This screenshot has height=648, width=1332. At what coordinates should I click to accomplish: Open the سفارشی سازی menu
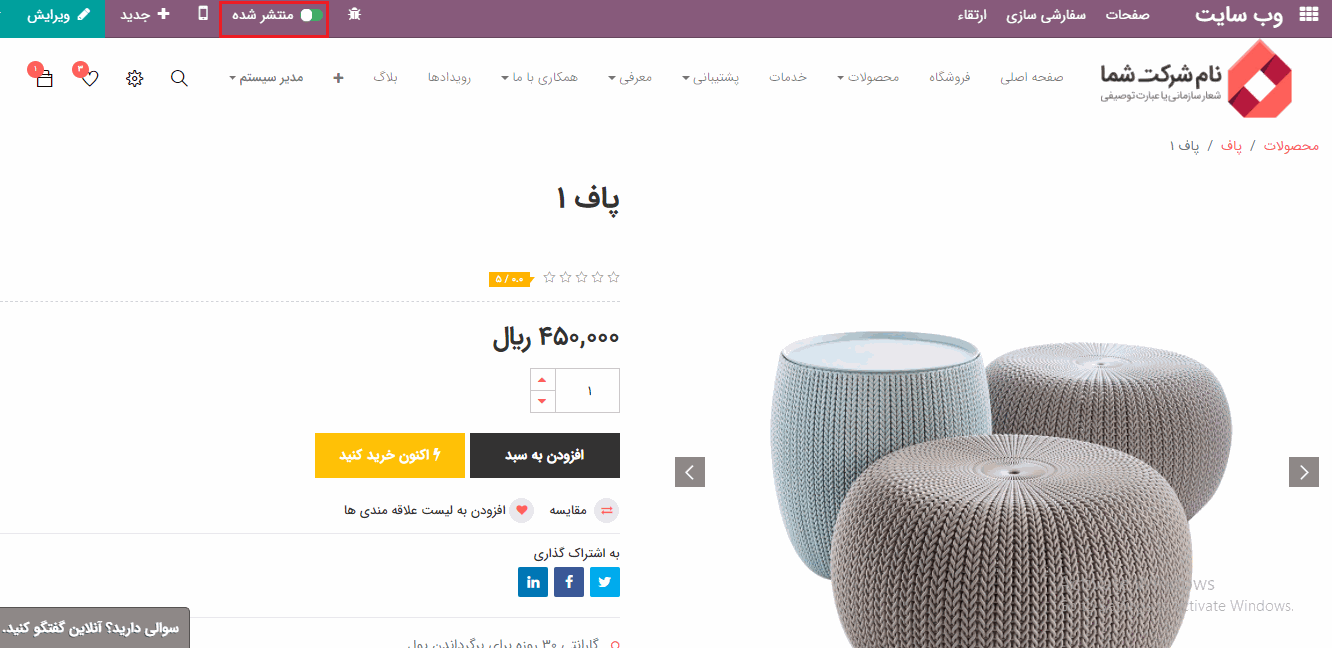1045,15
